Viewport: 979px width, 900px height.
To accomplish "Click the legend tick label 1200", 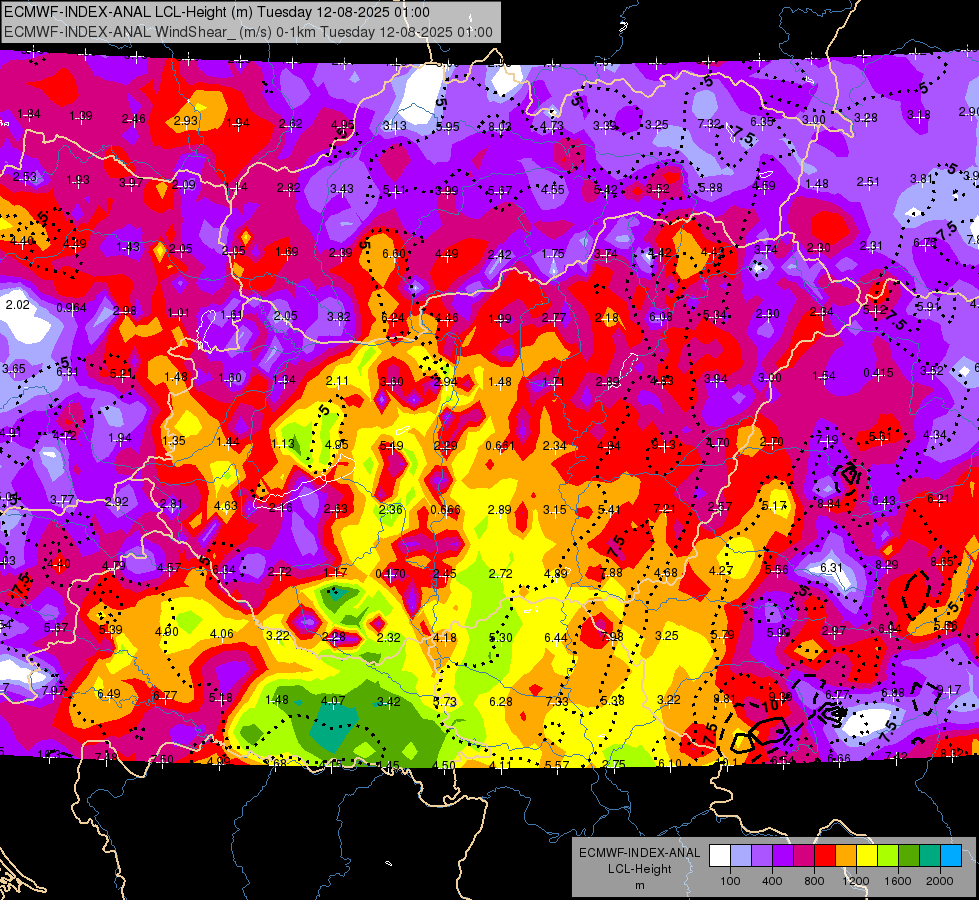I will [856, 881].
